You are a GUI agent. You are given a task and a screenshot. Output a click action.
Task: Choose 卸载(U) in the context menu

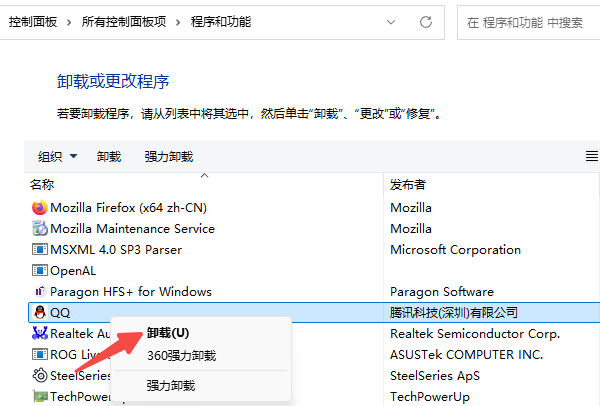click(167, 333)
